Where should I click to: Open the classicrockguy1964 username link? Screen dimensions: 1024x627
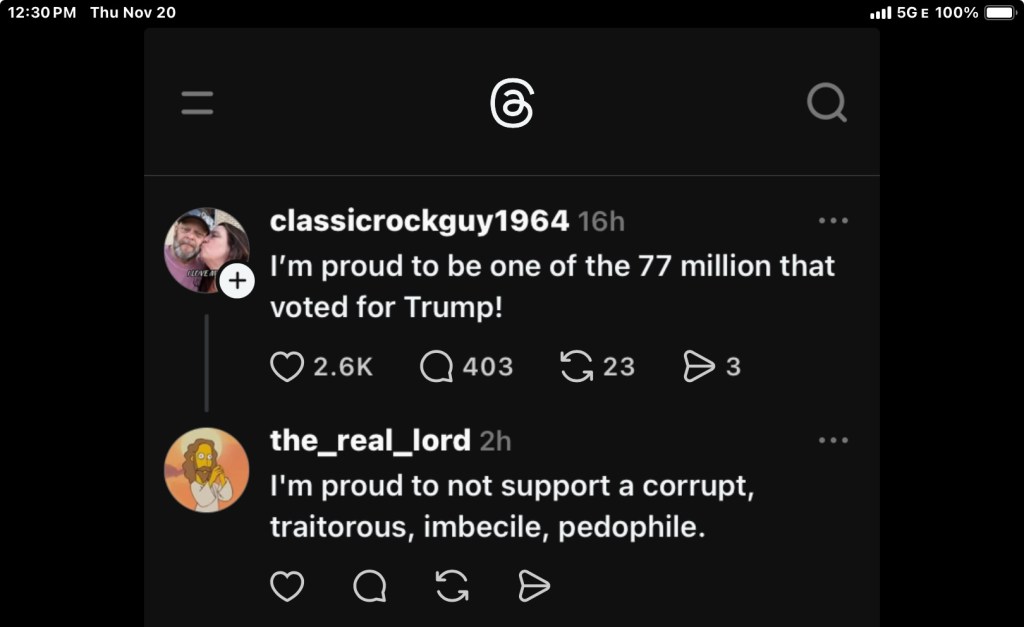419,221
